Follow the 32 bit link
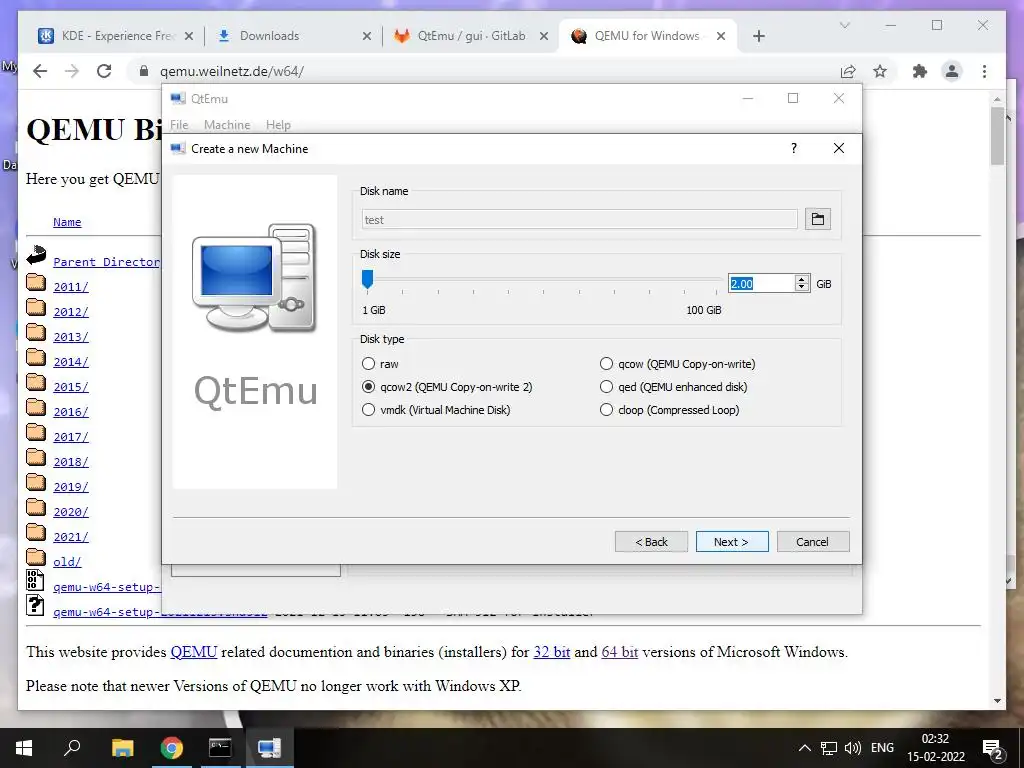 tap(552, 652)
